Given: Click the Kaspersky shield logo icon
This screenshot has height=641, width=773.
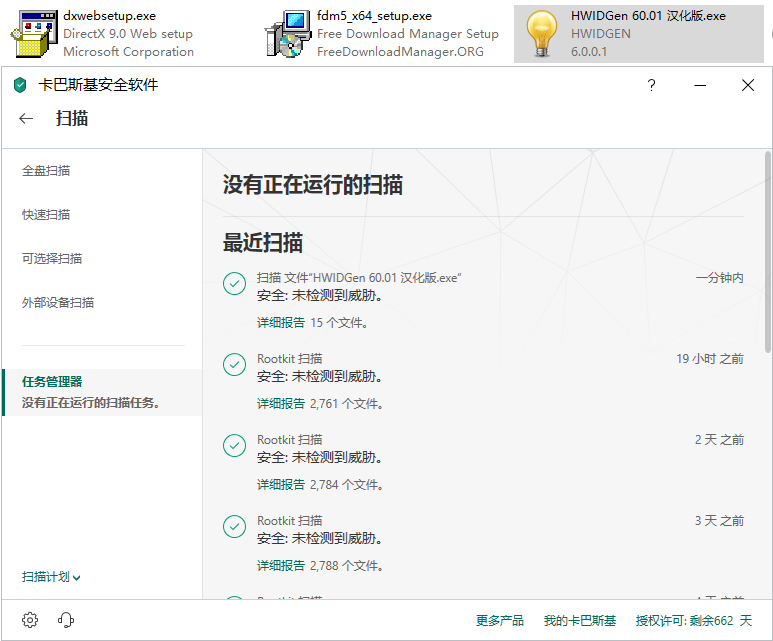Looking at the screenshot, I should [20, 85].
